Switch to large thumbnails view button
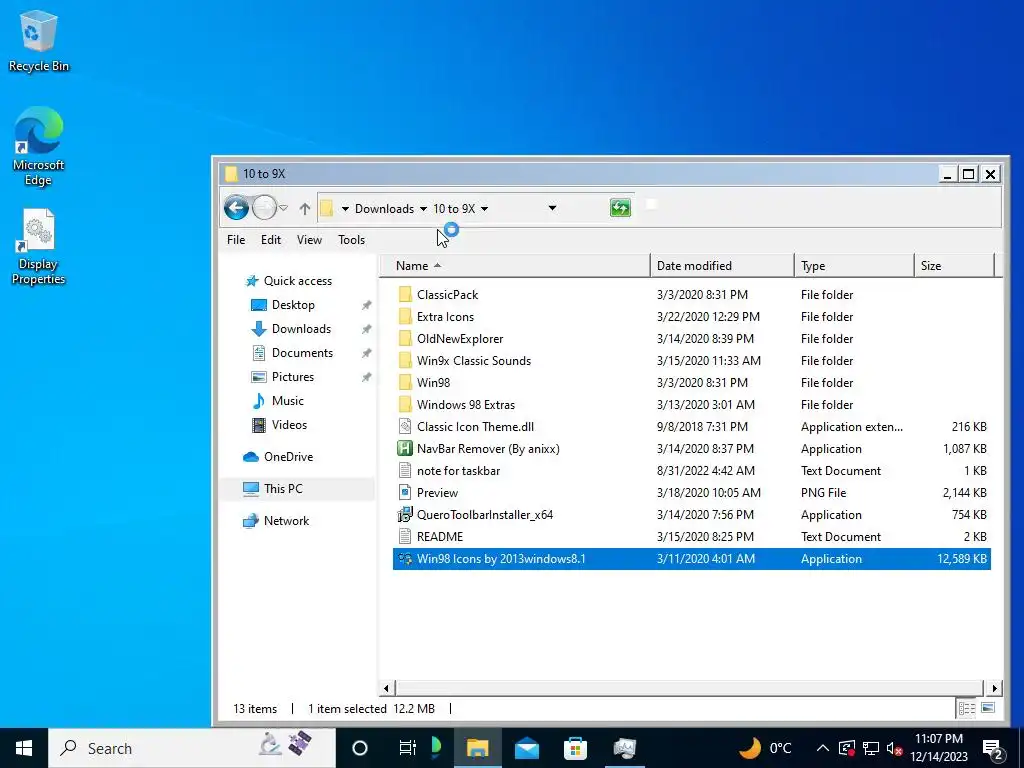This screenshot has height=768, width=1024. (x=987, y=708)
